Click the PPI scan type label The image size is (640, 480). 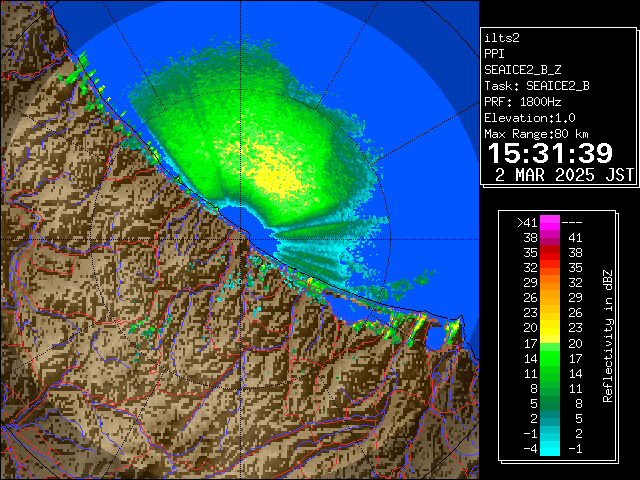coord(494,54)
